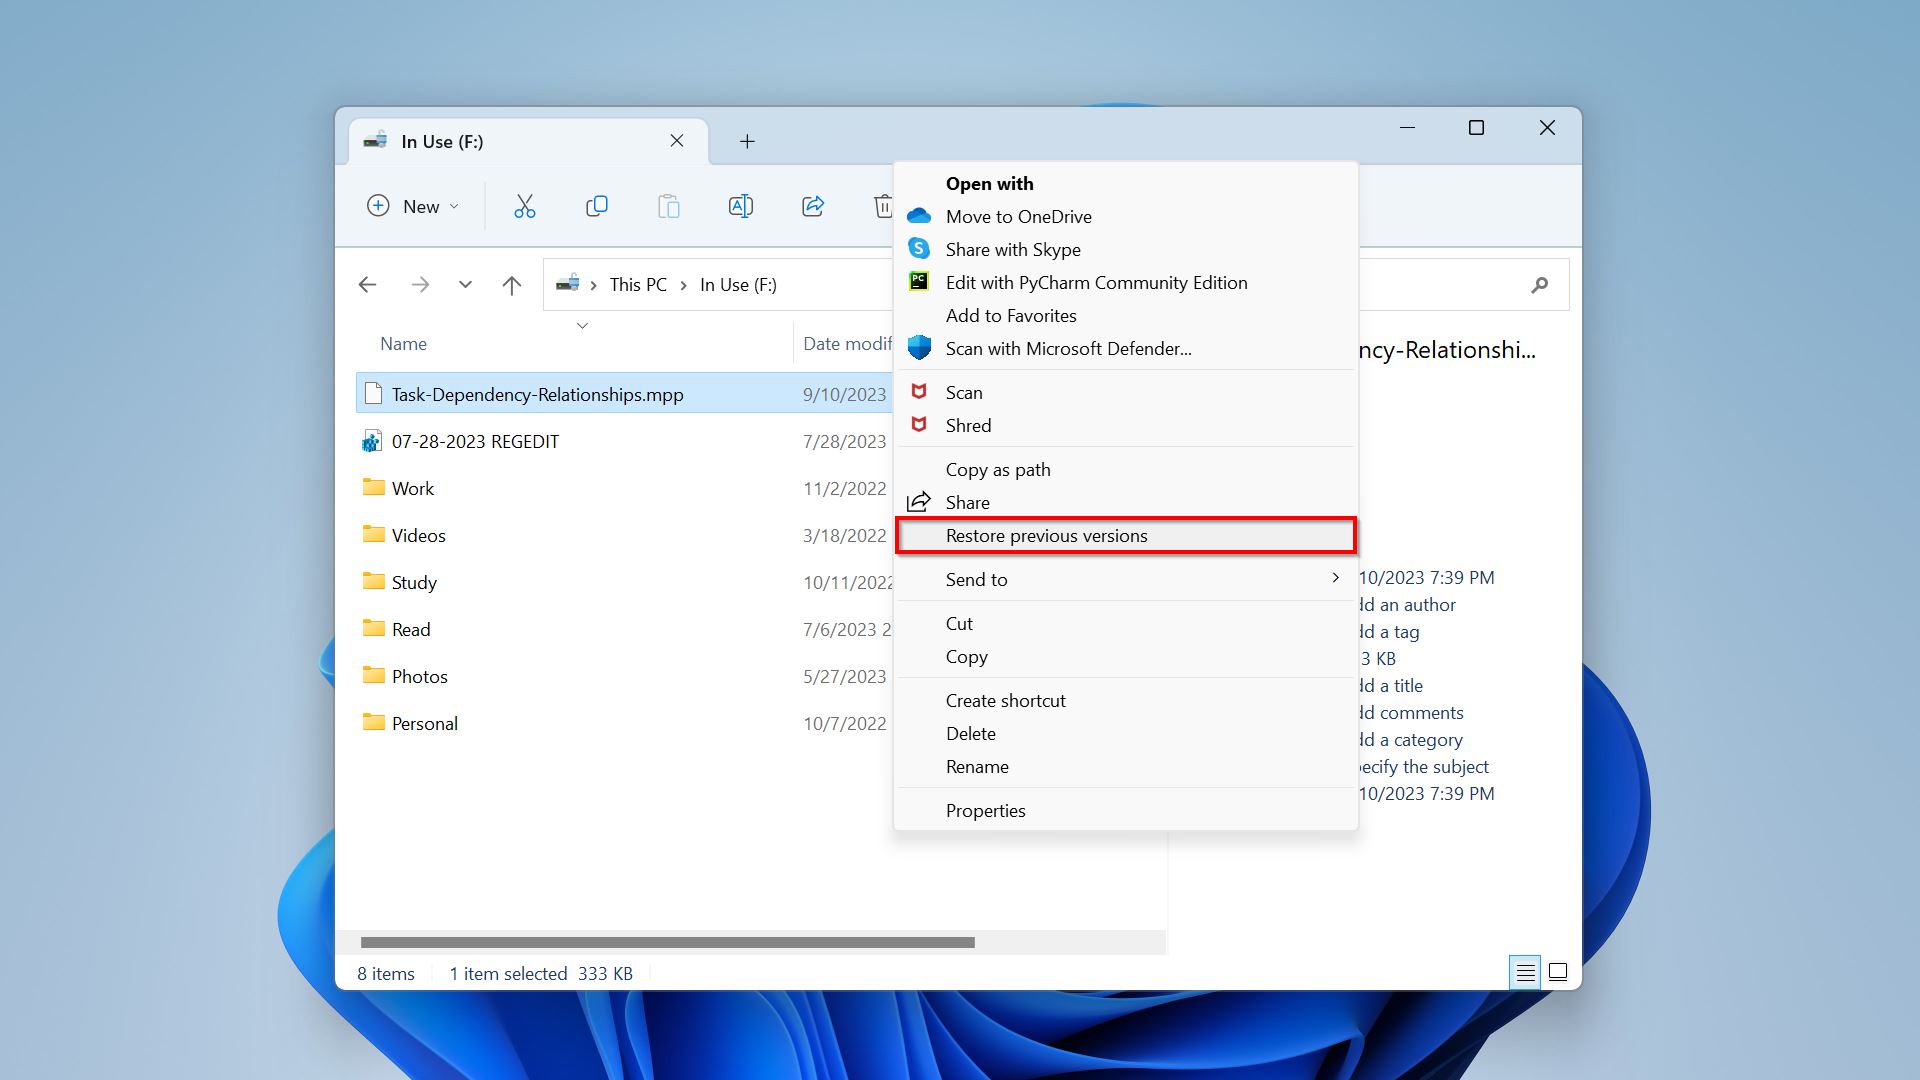Click Move to OneDrive option
Screen dimensions: 1920x1080
click(1018, 215)
